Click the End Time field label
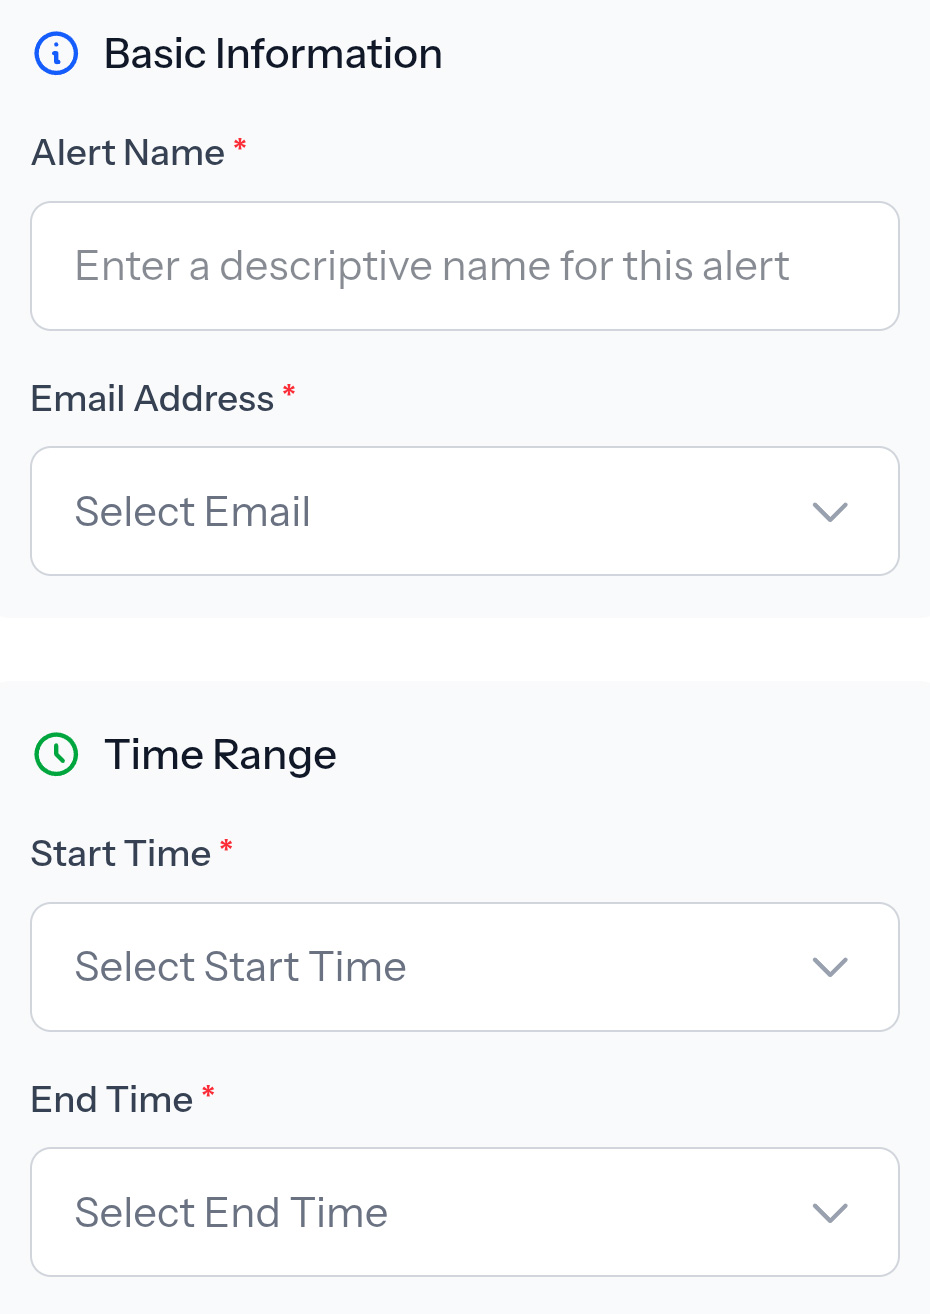Image resolution: width=930 pixels, height=1314 pixels. [112, 1100]
